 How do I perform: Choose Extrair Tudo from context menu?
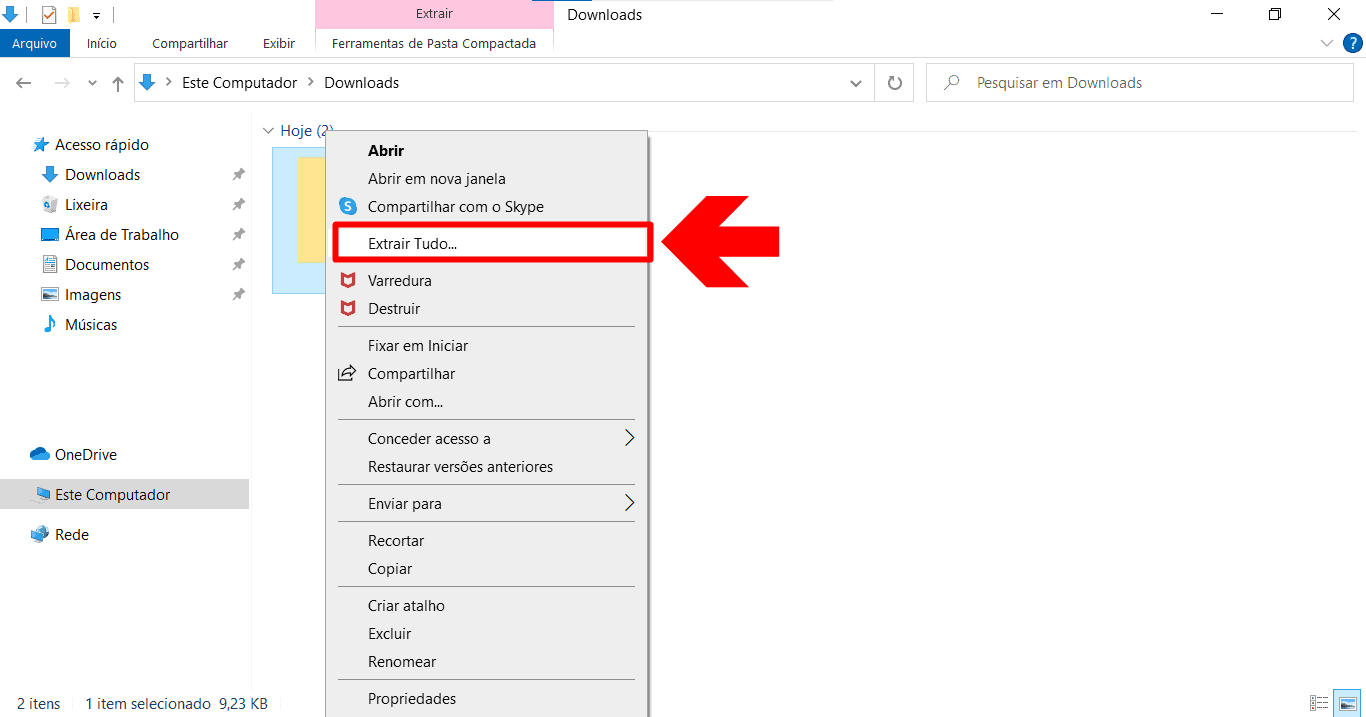pos(412,243)
